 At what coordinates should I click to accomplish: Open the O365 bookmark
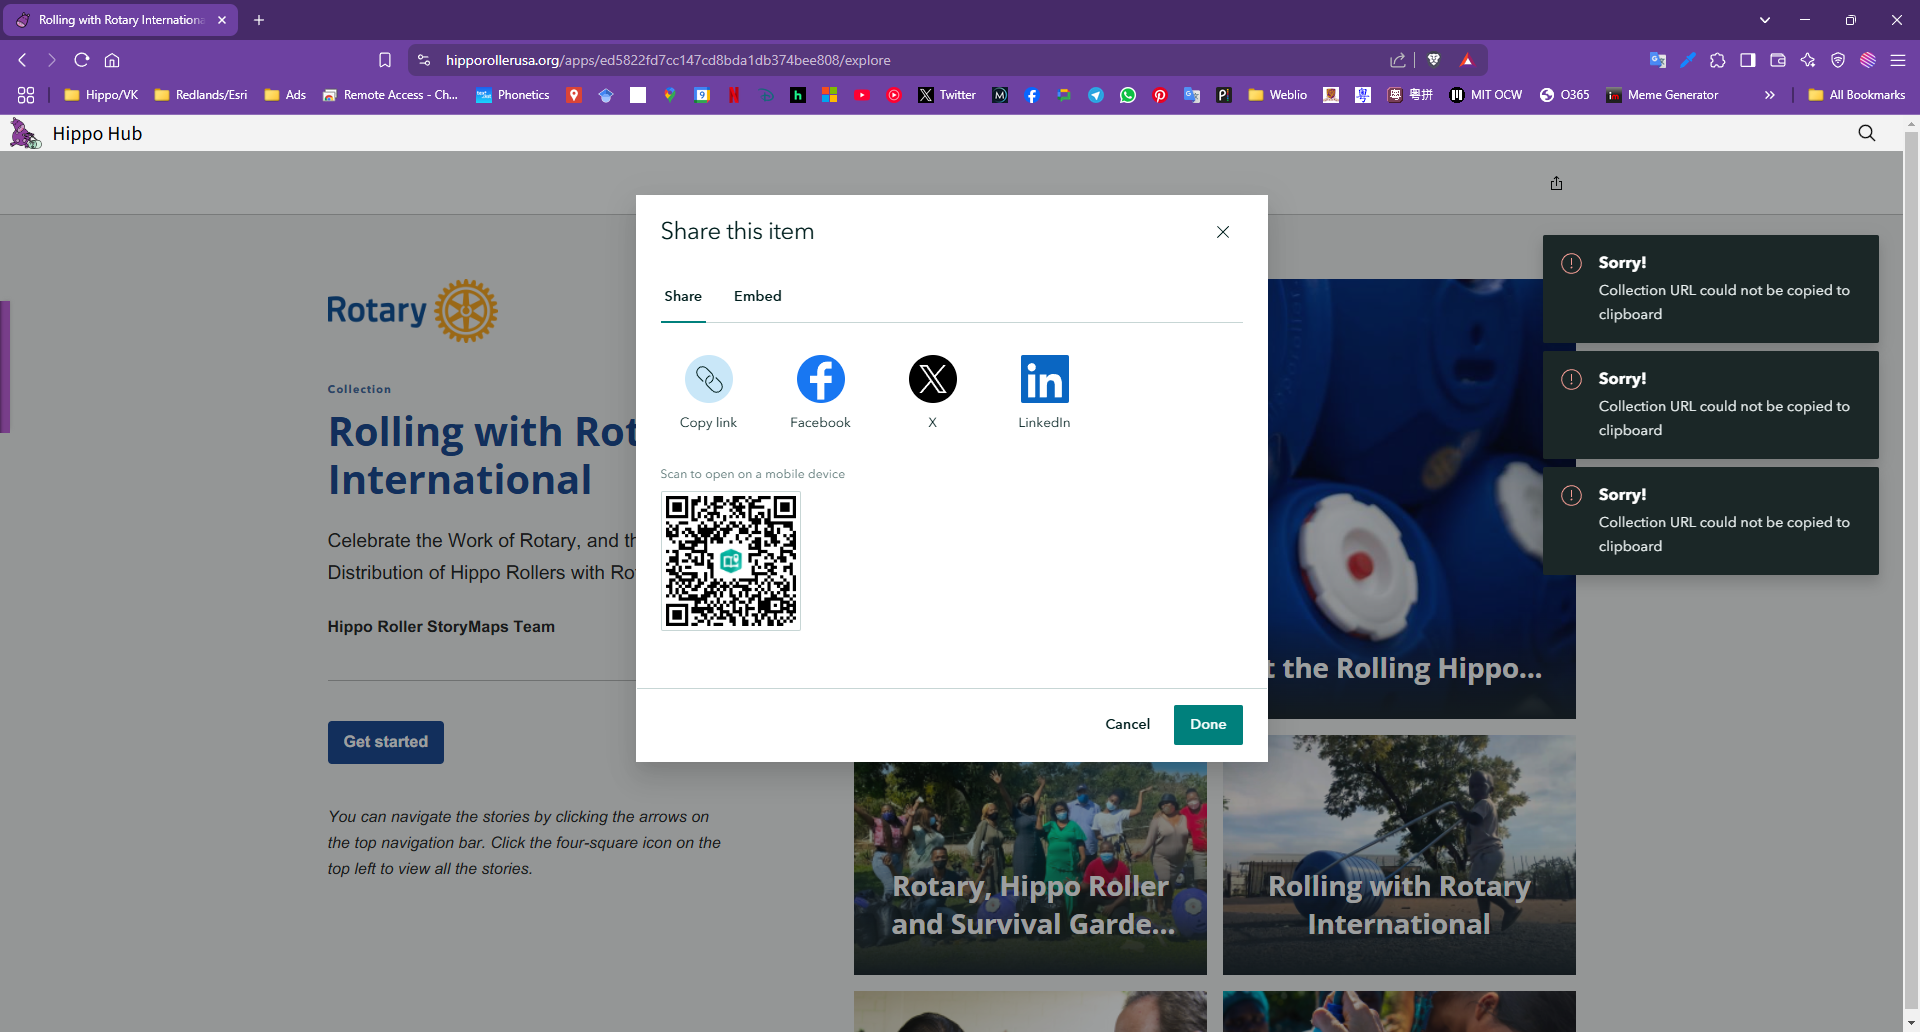1565,95
